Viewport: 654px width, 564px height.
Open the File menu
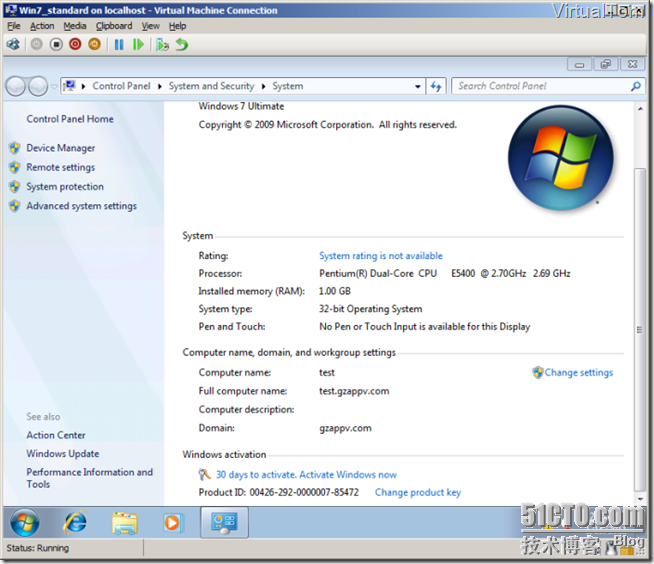(x=14, y=26)
